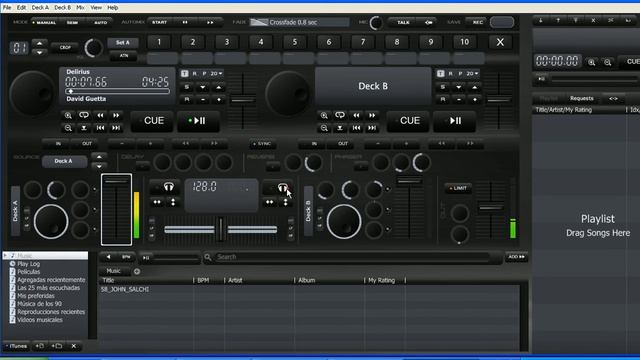640x360 pixels.
Task: Skip to next track on Deck A
Action: click(116, 128)
